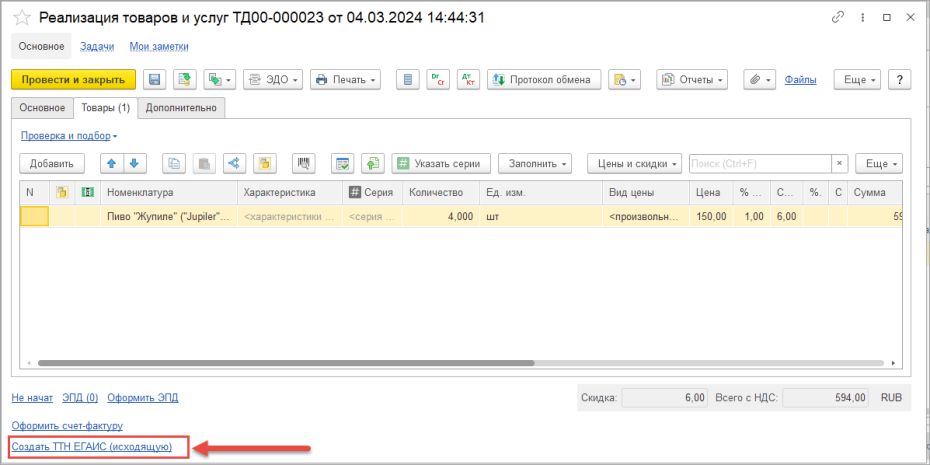
Task: Show Дт/Кт postings icon (red)
Action: pos(468,79)
